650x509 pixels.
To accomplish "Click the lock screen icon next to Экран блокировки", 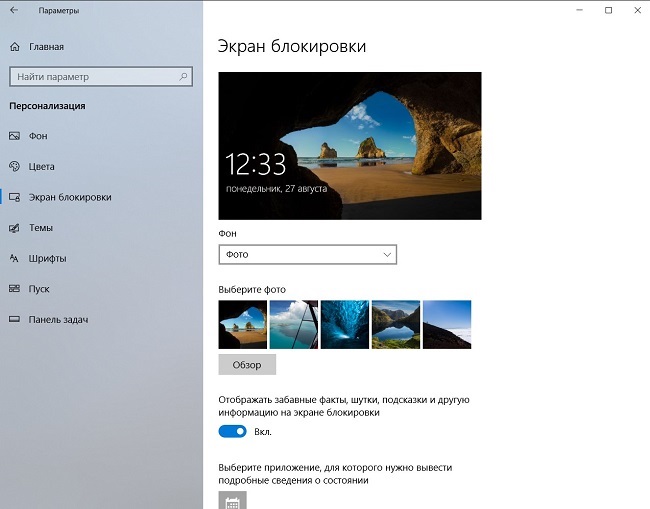I will (x=15, y=197).
